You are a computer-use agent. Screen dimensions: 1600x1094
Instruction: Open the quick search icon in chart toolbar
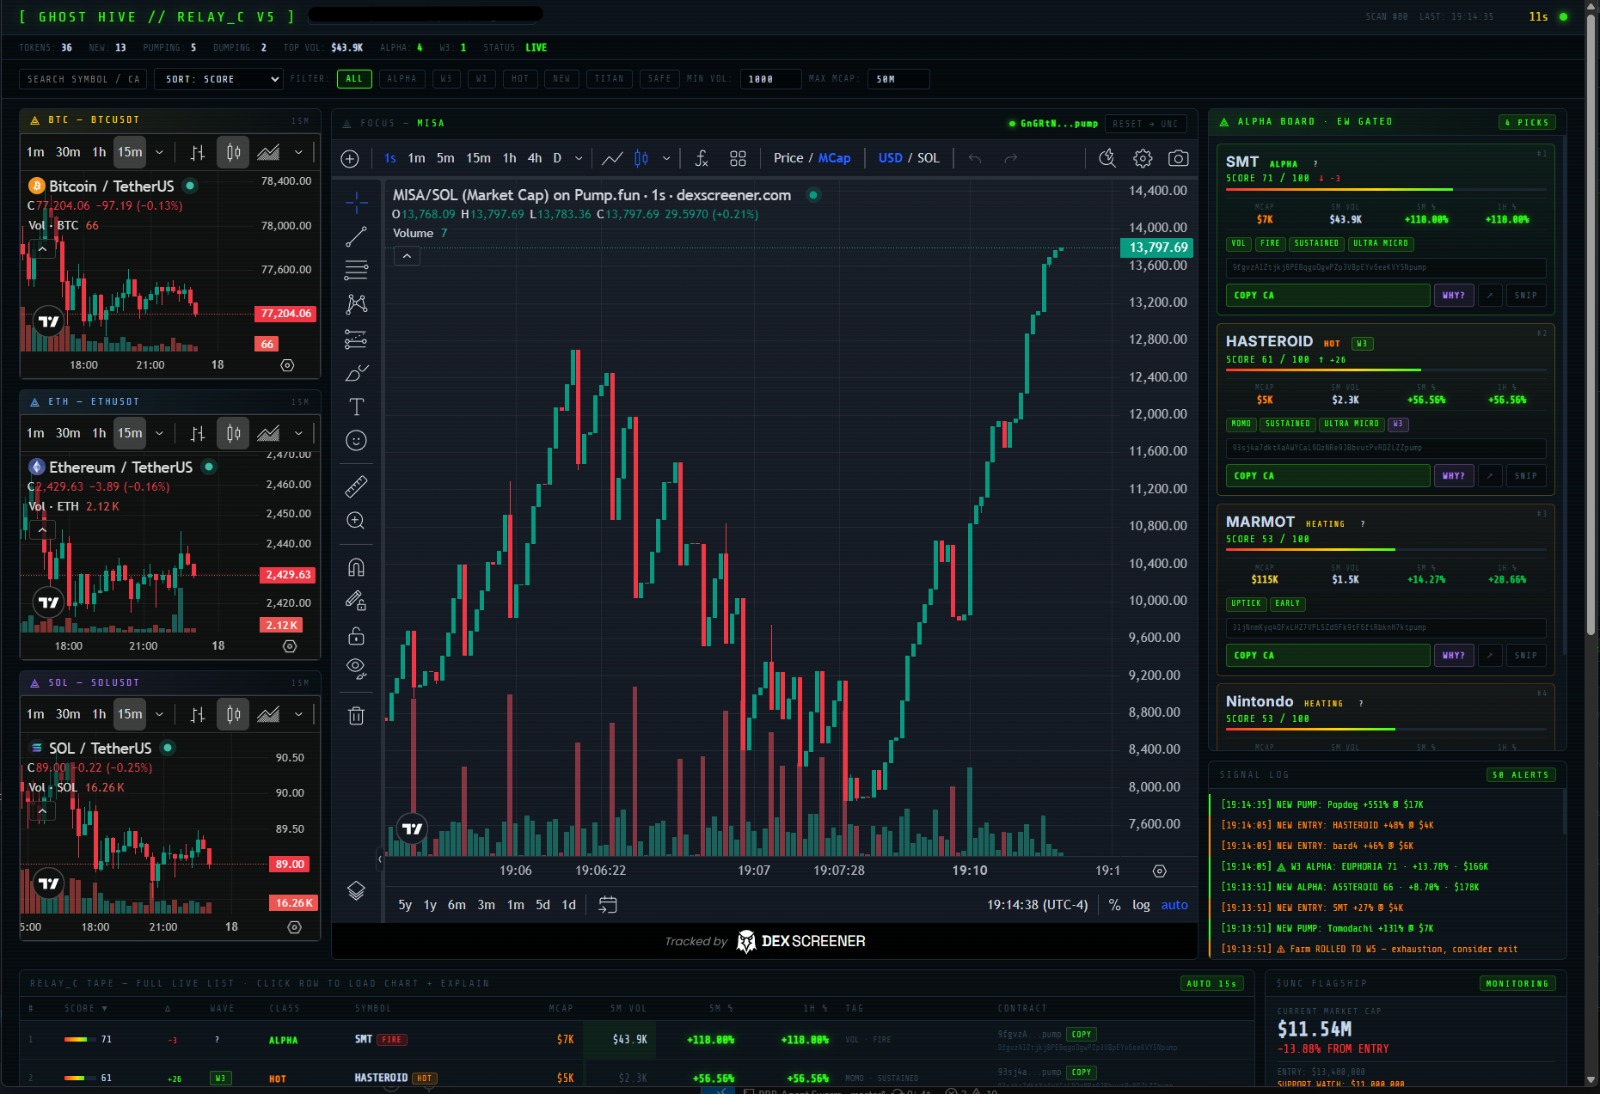[1107, 158]
